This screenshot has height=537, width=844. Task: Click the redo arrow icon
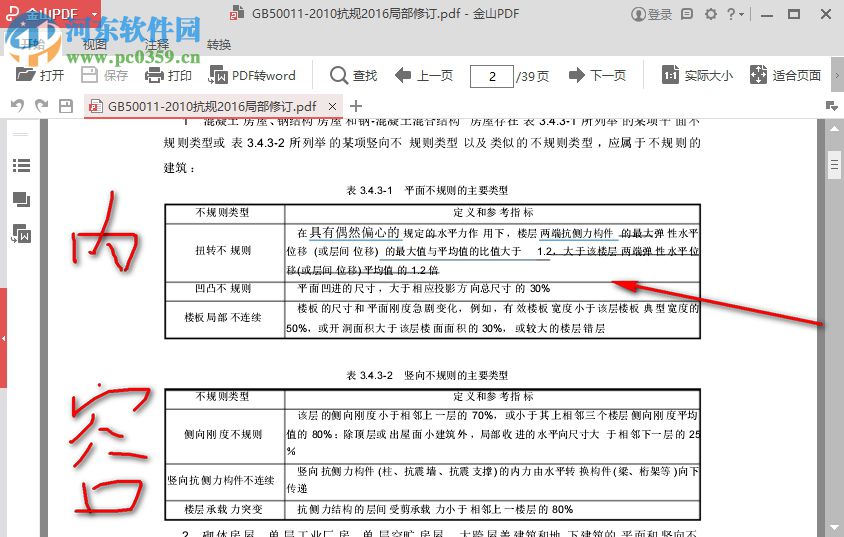(x=41, y=106)
